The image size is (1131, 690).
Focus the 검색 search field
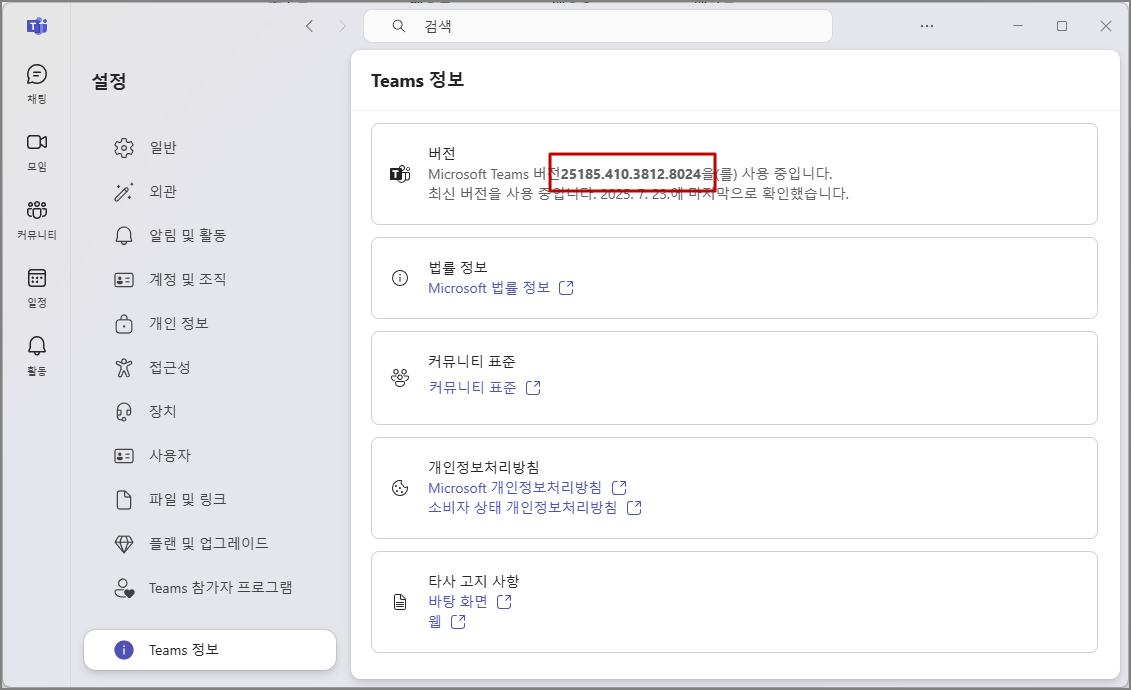click(597, 26)
